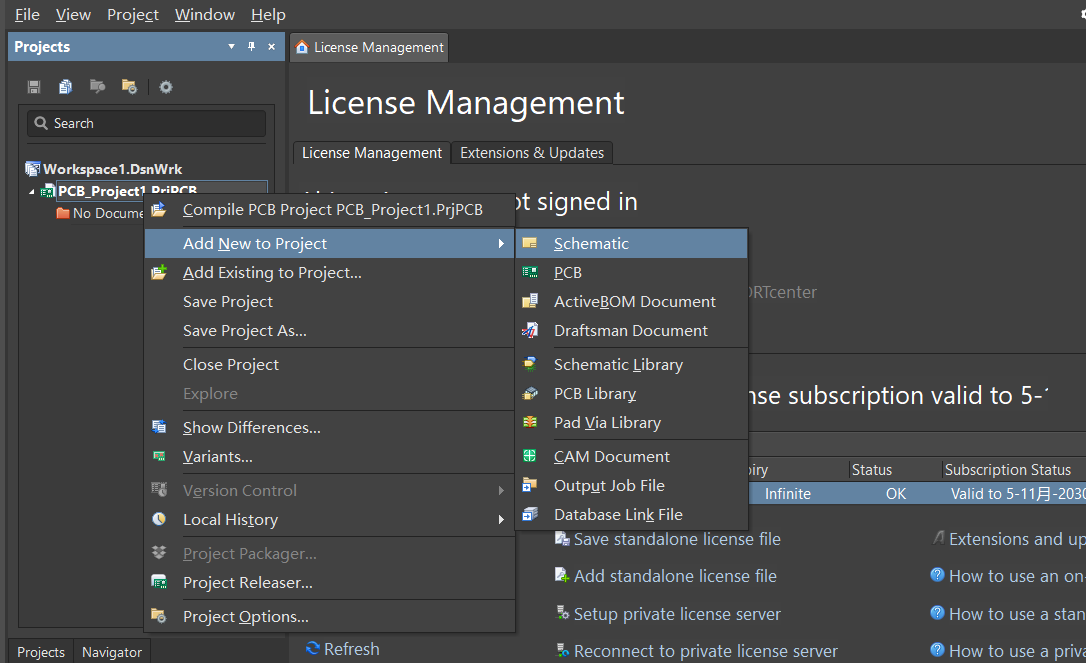
Task: Open the Window menu in menu bar
Action: click(204, 14)
